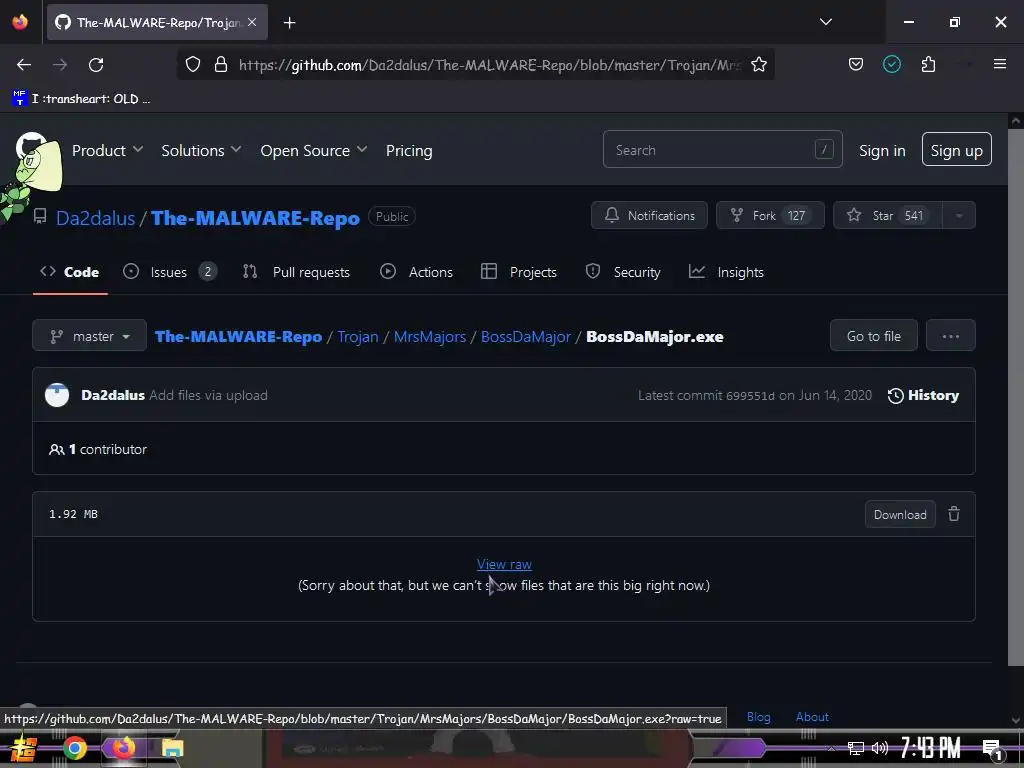This screenshot has width=1024, height=768.
Task: Click the Da2dalus commit author avatar
Action: [x=57, y=394]
